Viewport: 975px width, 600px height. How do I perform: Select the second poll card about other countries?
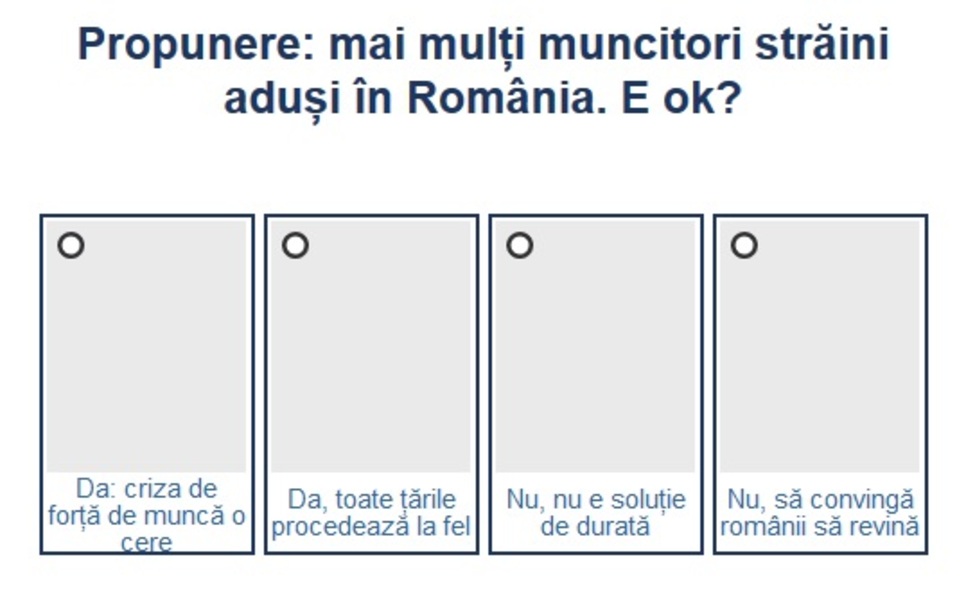[371, 384]
